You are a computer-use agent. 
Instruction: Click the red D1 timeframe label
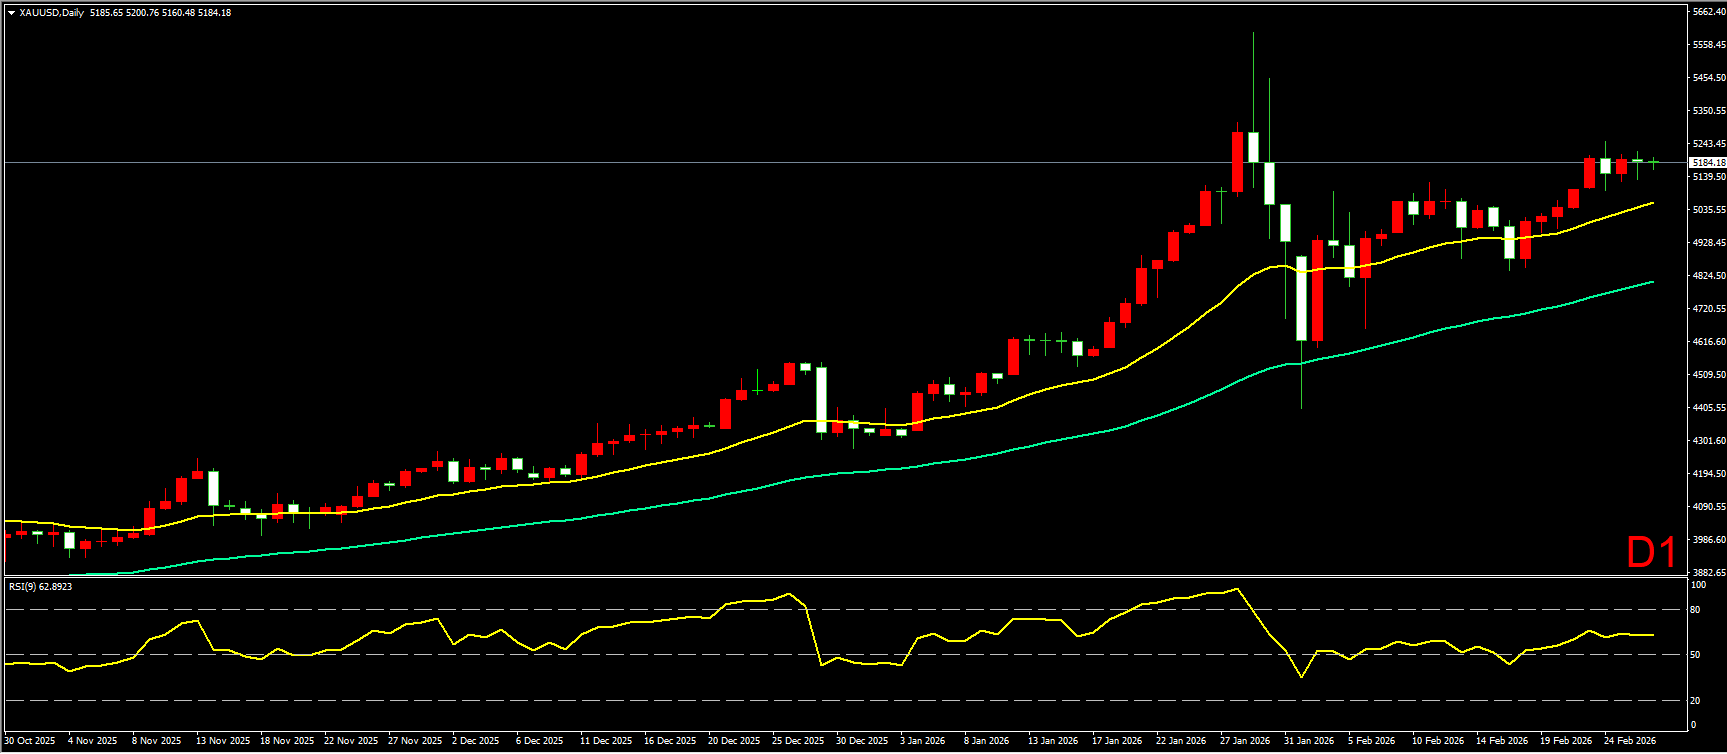(1651, 552)
